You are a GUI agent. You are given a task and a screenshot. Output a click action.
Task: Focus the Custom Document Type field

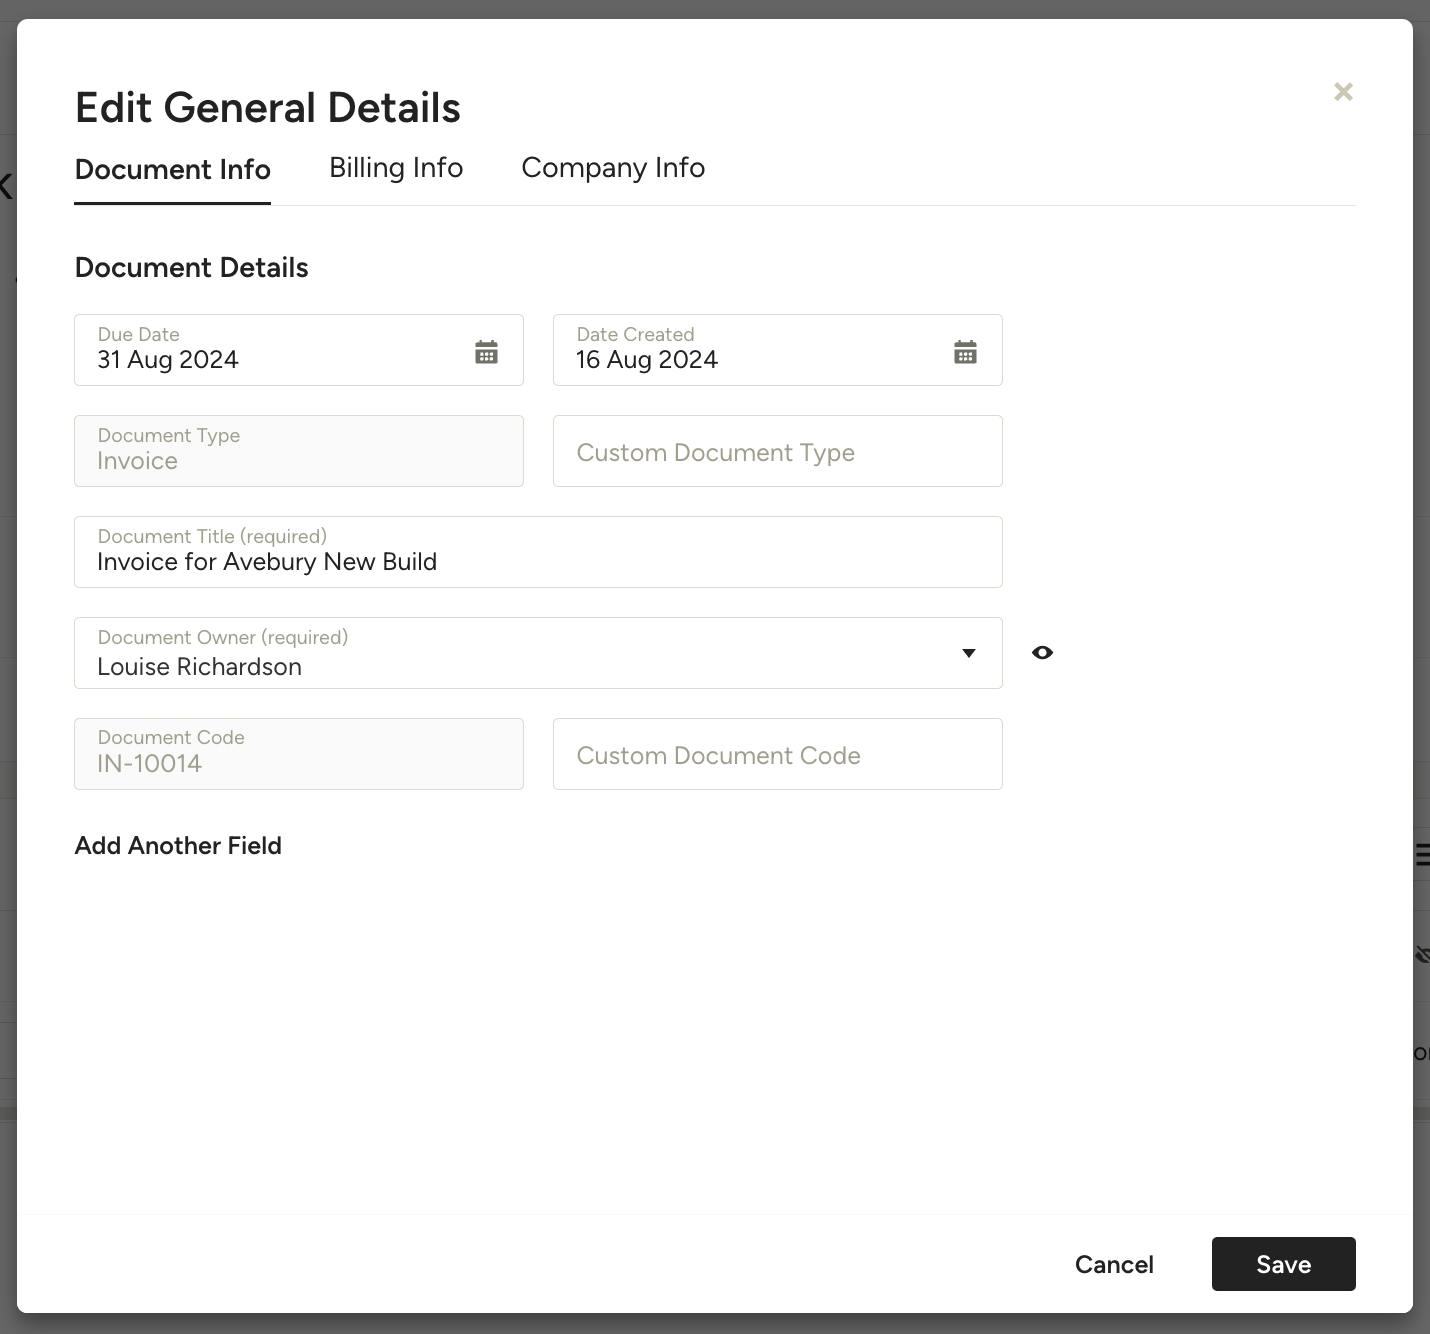(778, 451)
